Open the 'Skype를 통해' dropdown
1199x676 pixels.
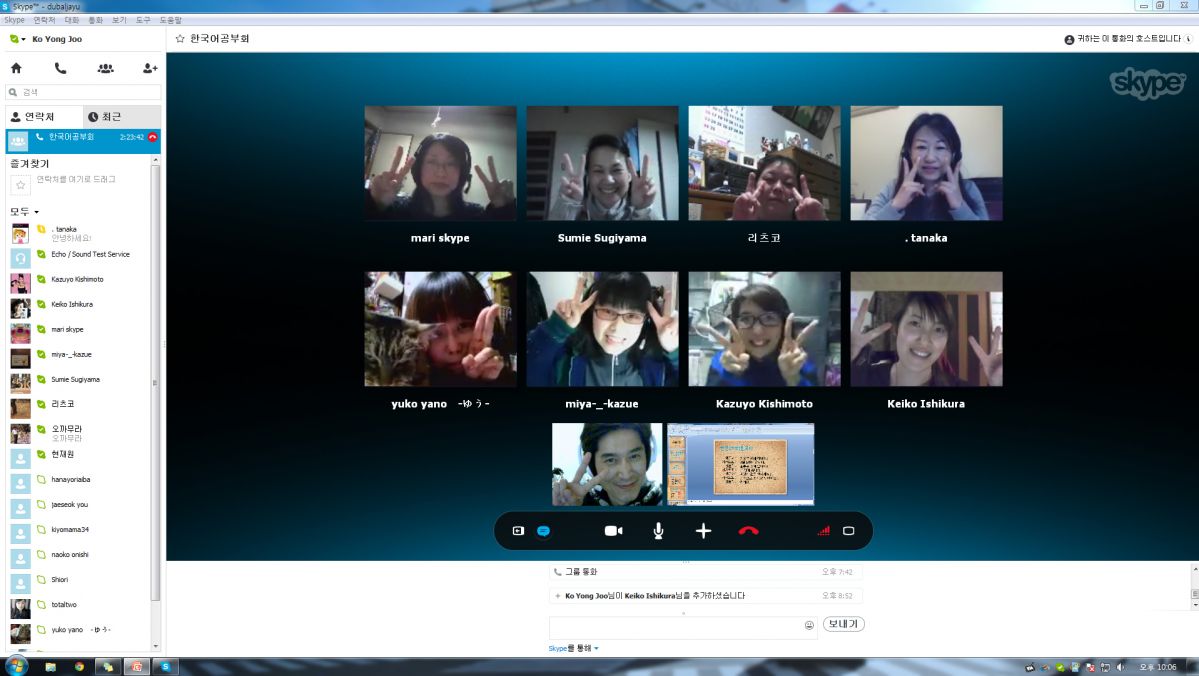pos(573,649)
